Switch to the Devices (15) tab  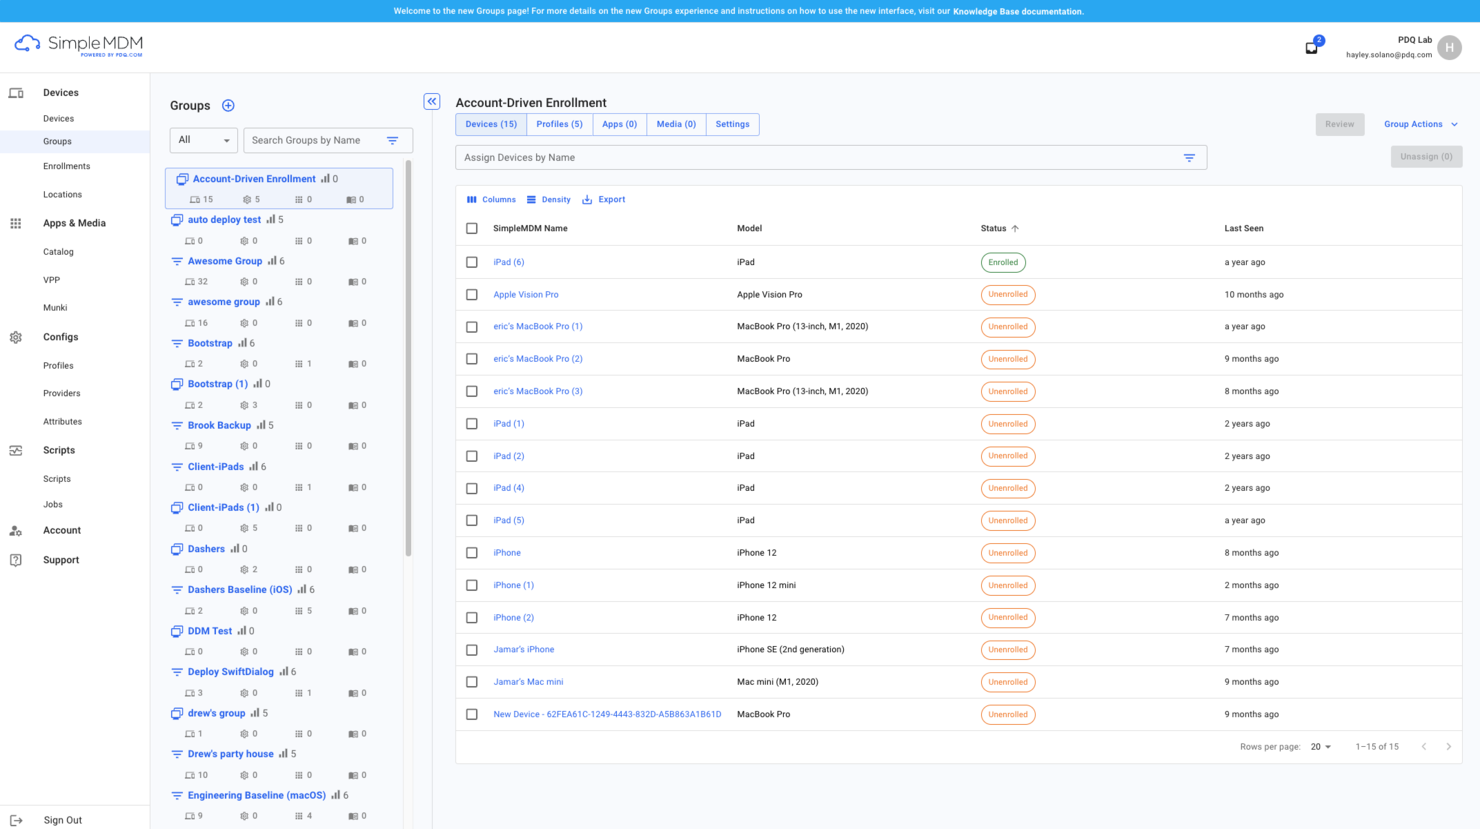tap(491, 125)
